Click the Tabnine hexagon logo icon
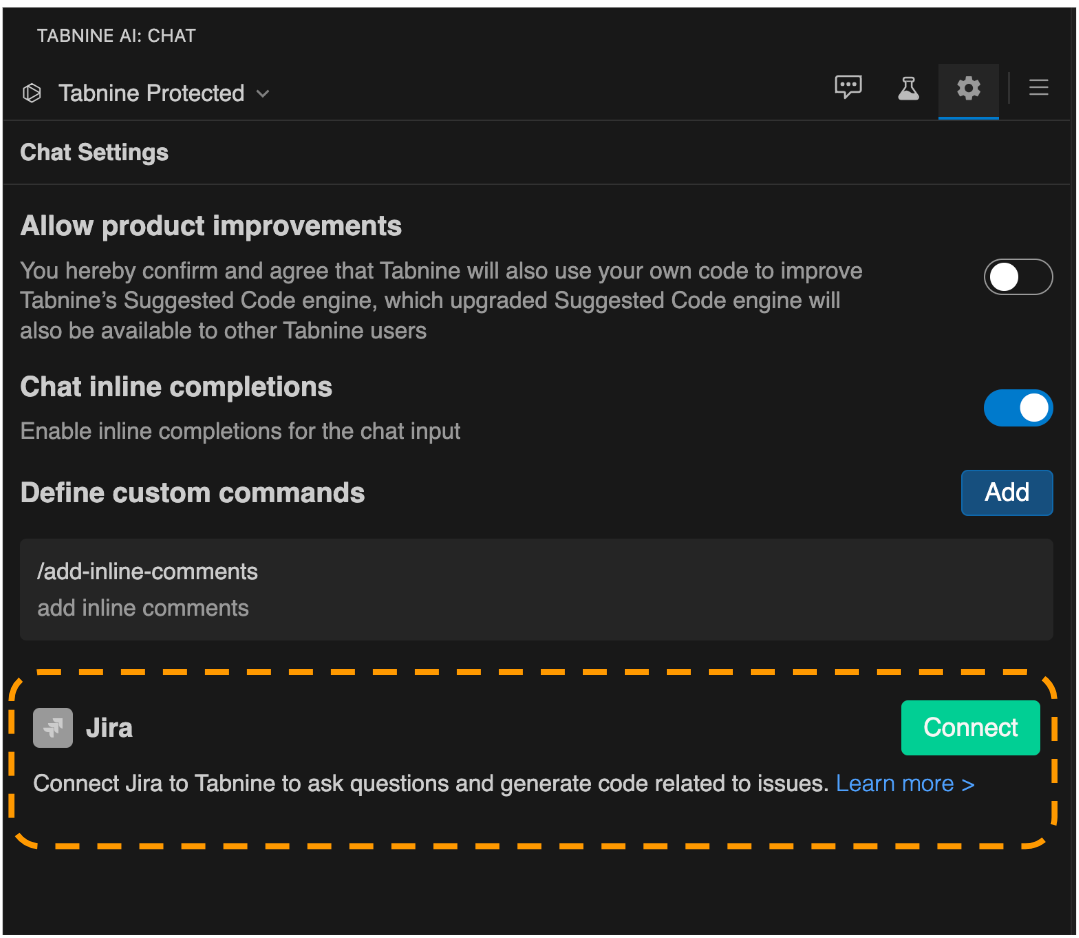The width and height of the screenshot is (1079, 938). point(32,93)
